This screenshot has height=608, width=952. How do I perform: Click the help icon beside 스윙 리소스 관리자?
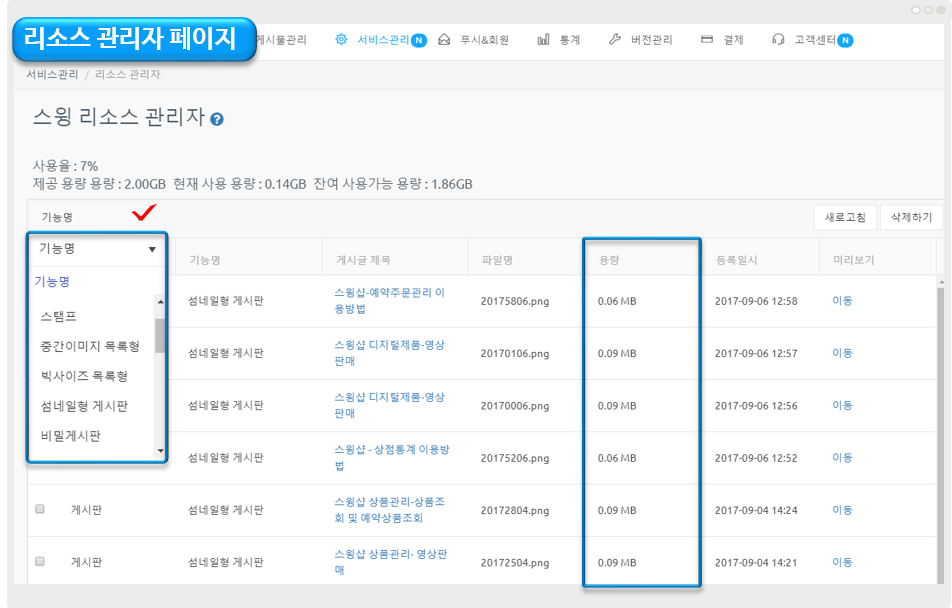pos(217,119)
